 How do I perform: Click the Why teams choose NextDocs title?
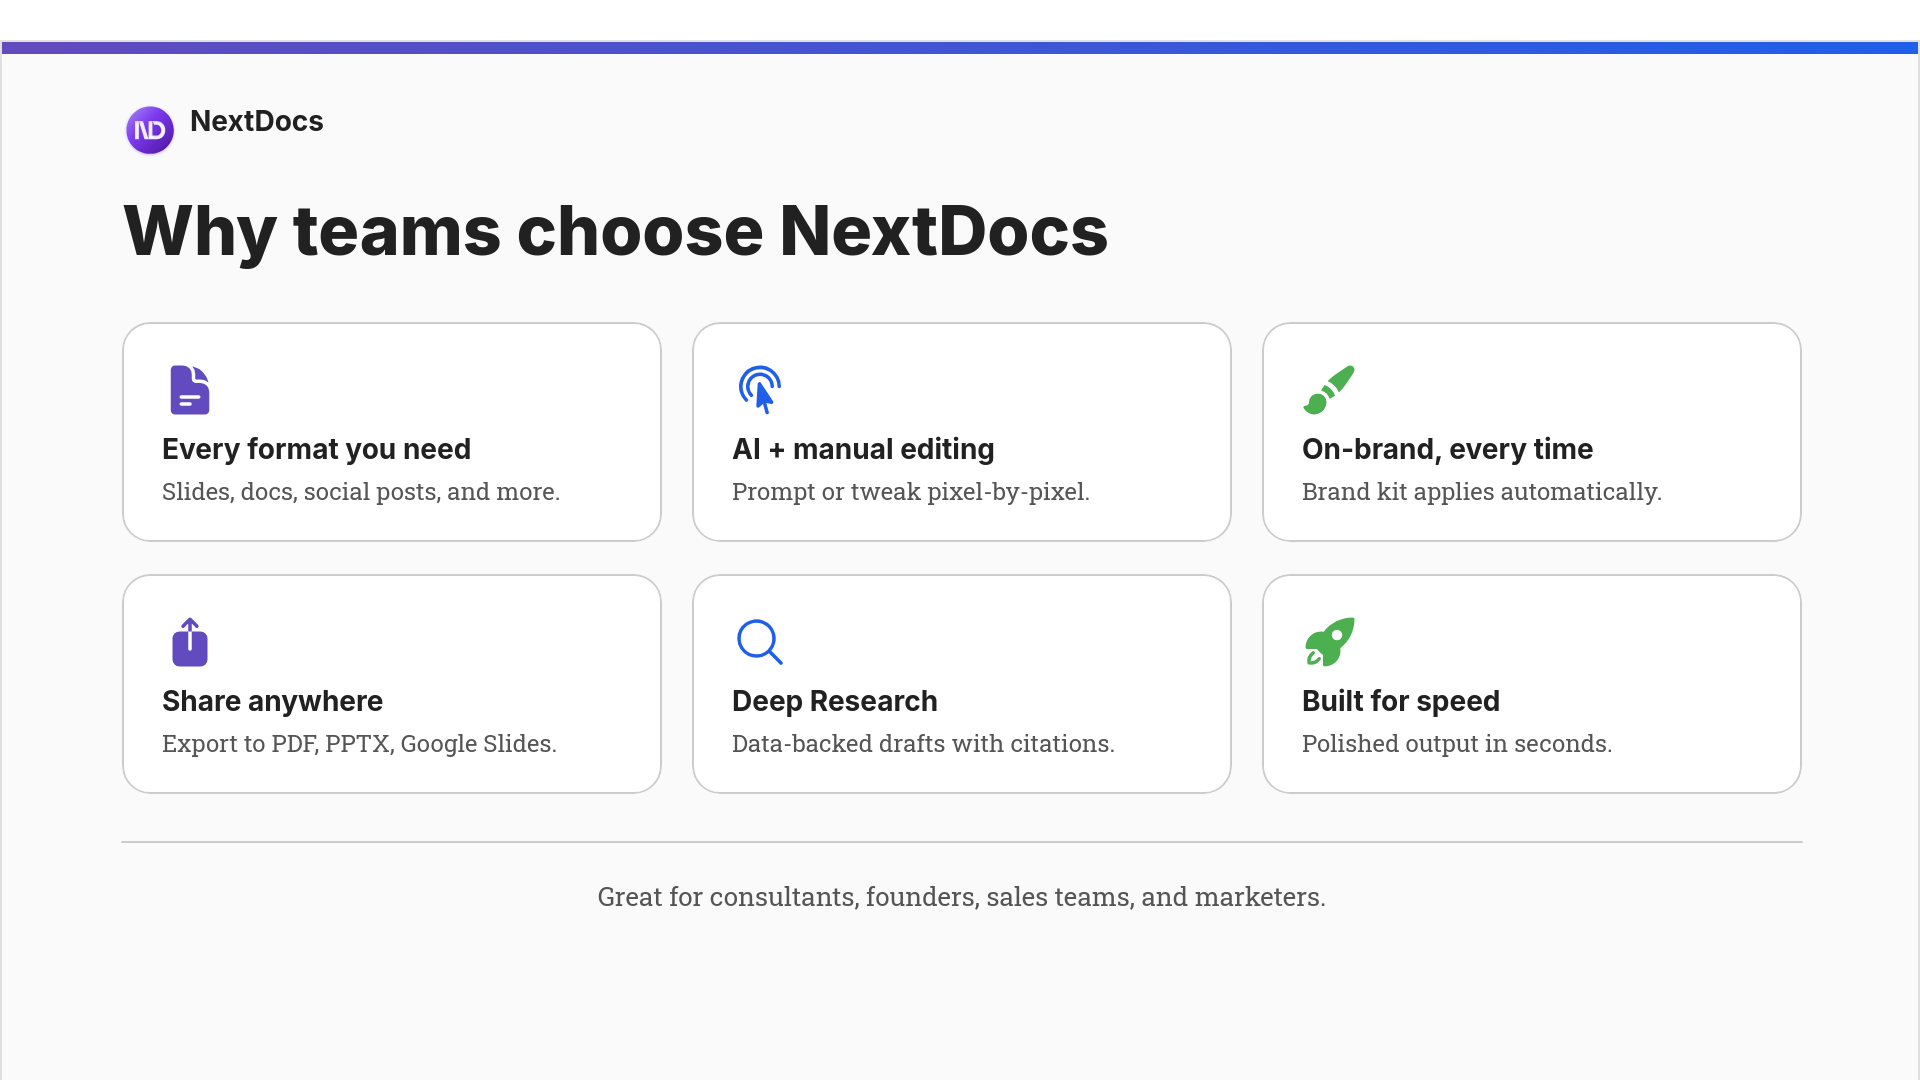615,231
